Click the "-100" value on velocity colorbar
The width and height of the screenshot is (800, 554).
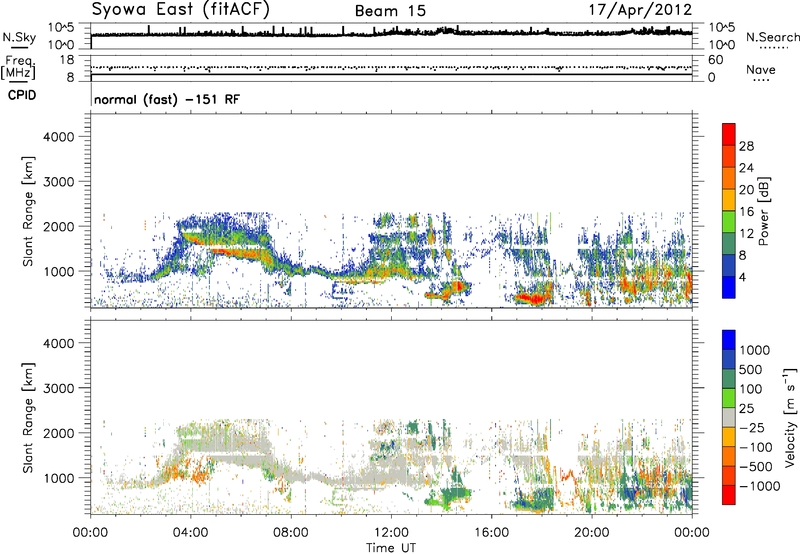pos(756,447)
